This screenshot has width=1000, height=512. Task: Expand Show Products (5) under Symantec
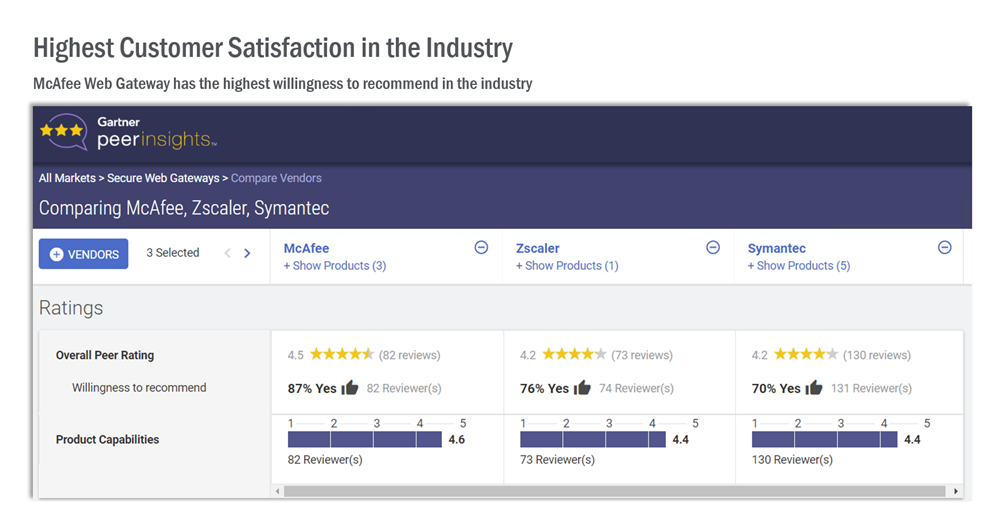point(798,266)
